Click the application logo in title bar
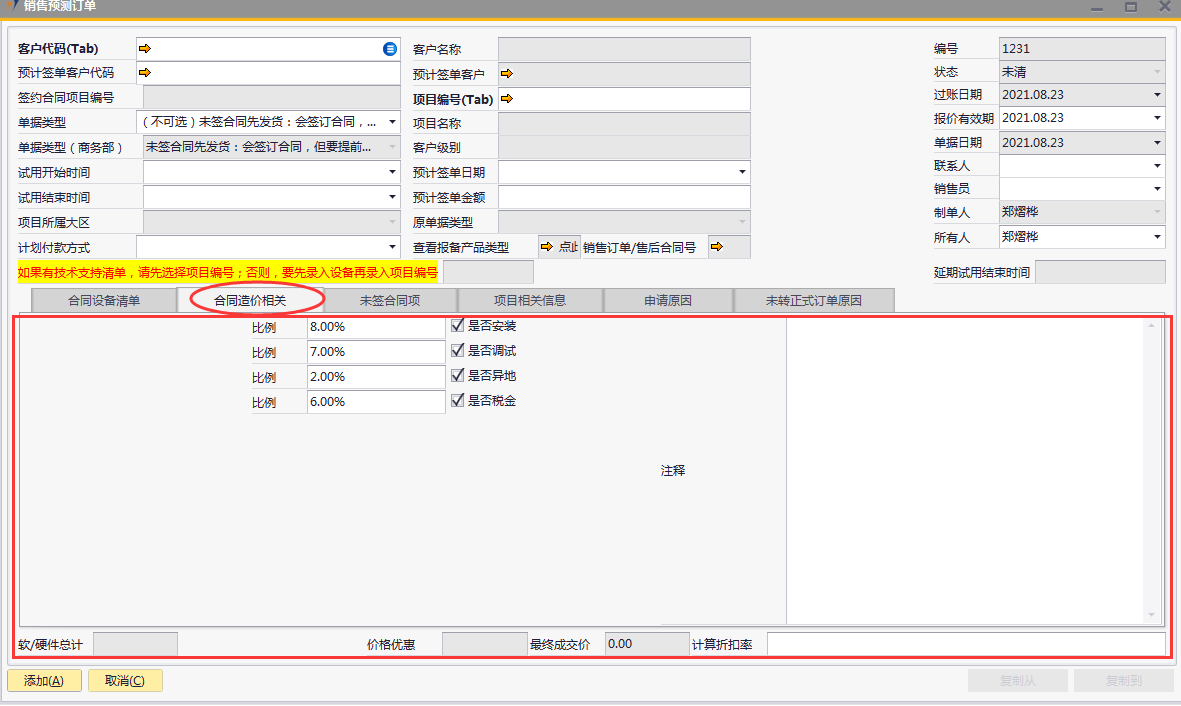This screenshot has height=706, width=1181. point(9,7)
